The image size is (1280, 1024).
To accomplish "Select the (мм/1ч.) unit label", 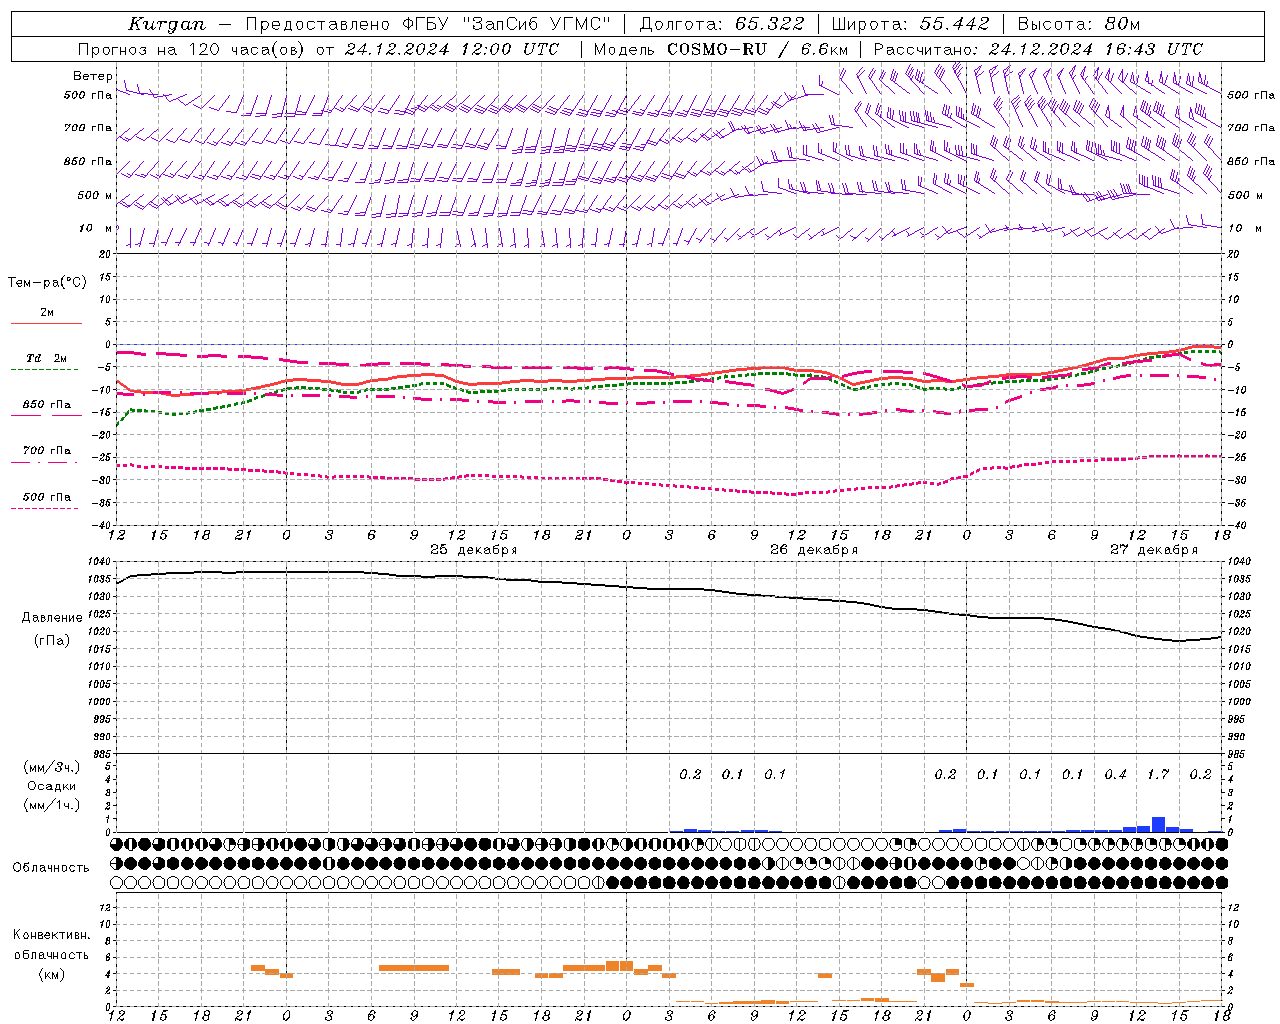I will point(52,805).
